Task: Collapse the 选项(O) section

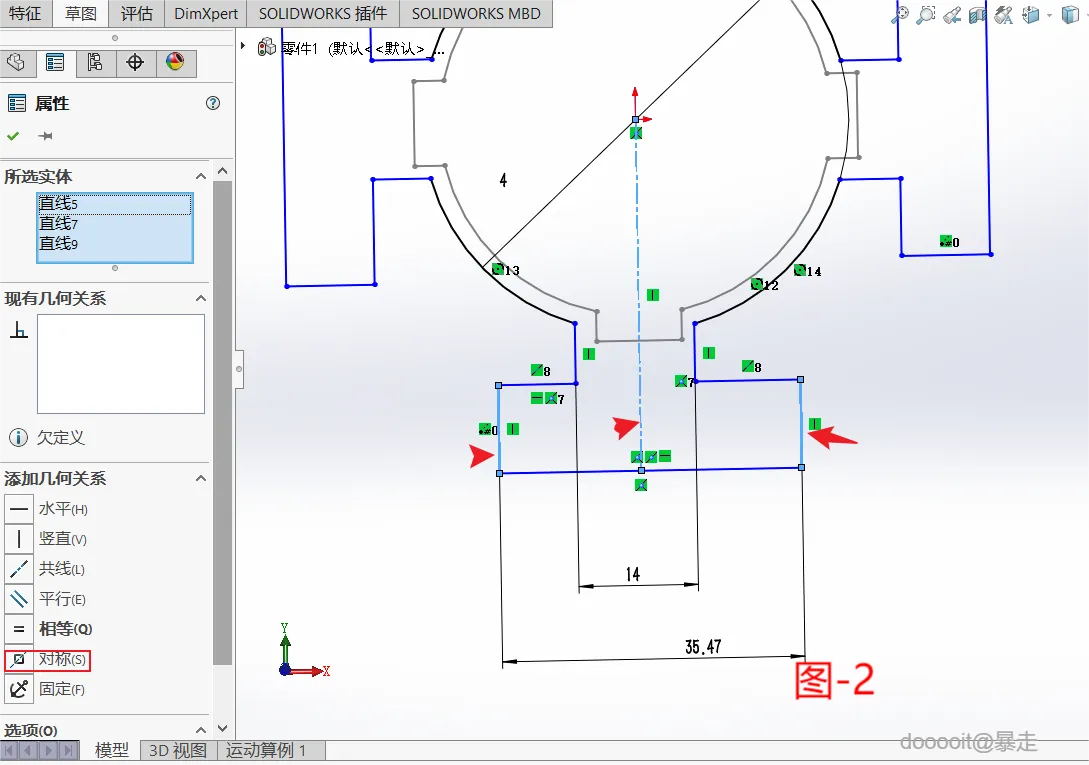Action: click(201, 730)
